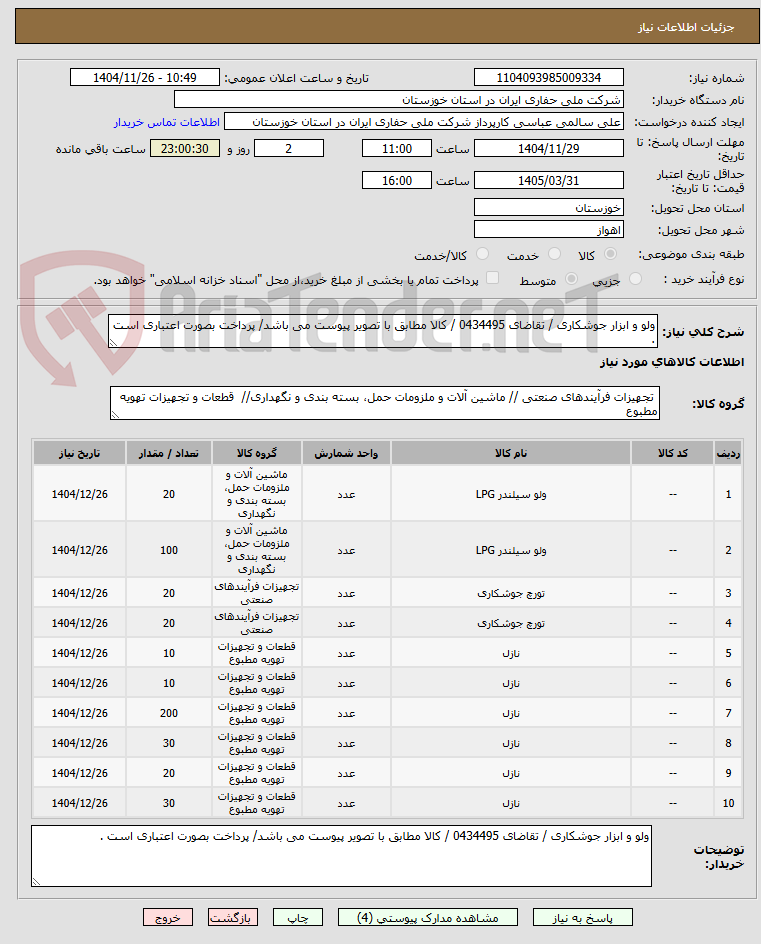Click row 5 item نازل
Image resolution: width=761 pixels, height=944 pixels.
click(x=511, y=654)
